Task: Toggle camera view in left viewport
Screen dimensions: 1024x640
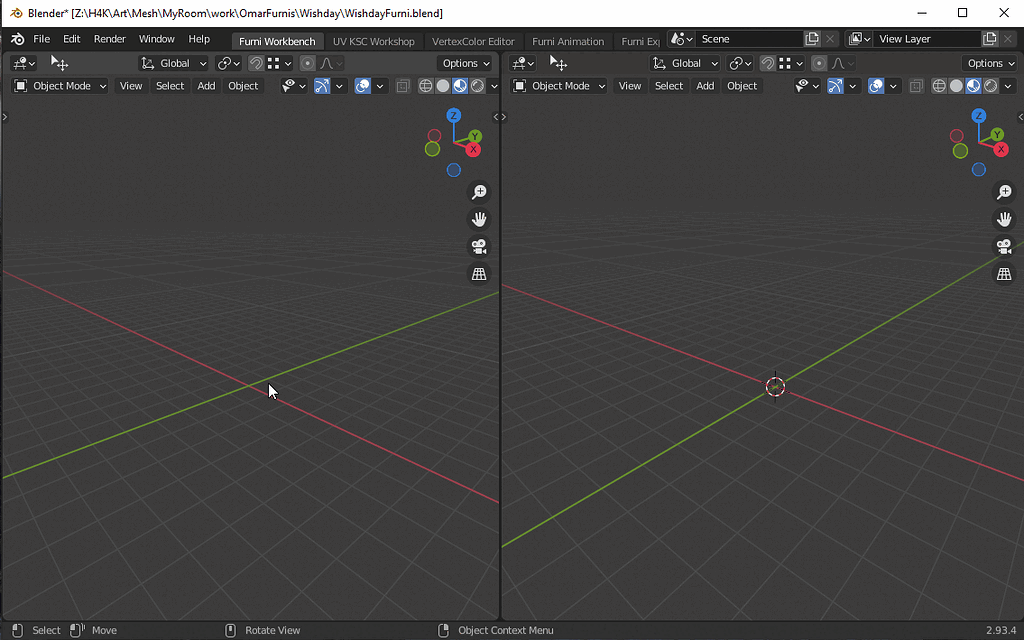Action: [479, 247]
